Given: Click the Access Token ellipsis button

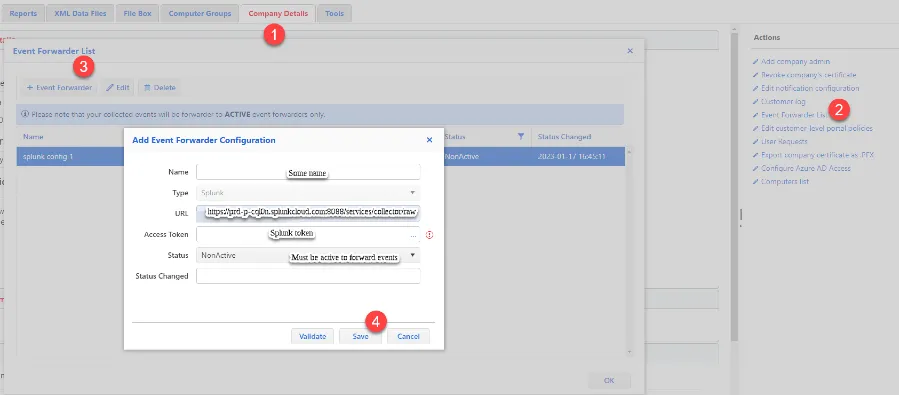Looking at the screenshot, I should [413, 235].
